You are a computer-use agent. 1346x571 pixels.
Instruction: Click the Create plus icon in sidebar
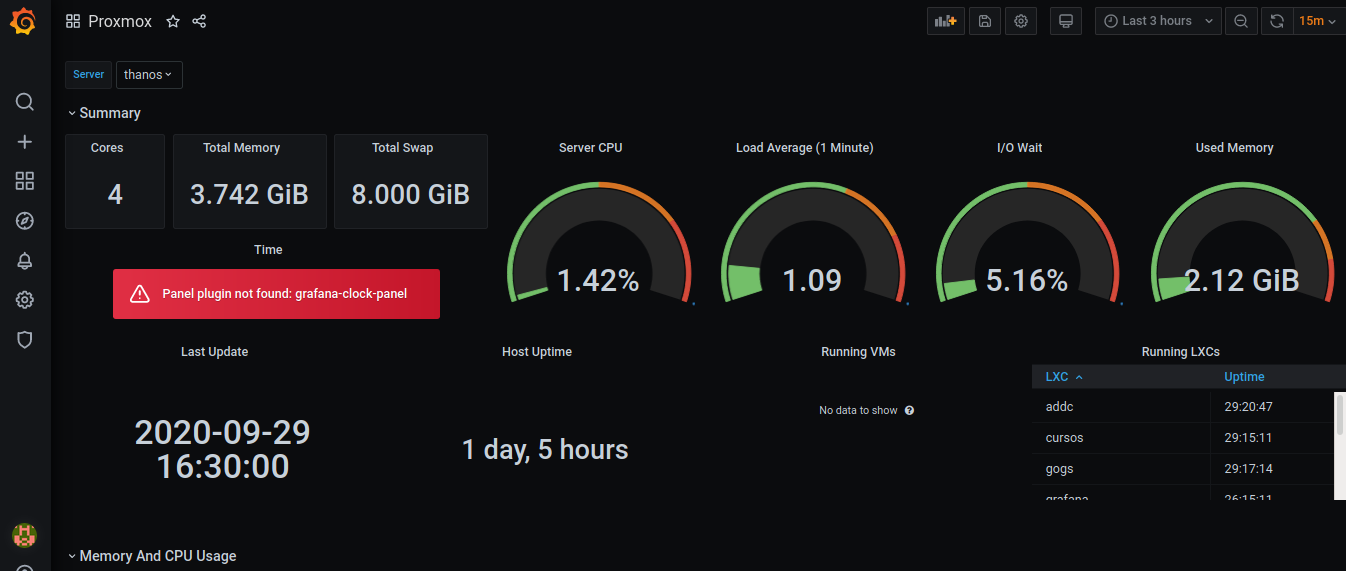[x=25, y=142]
